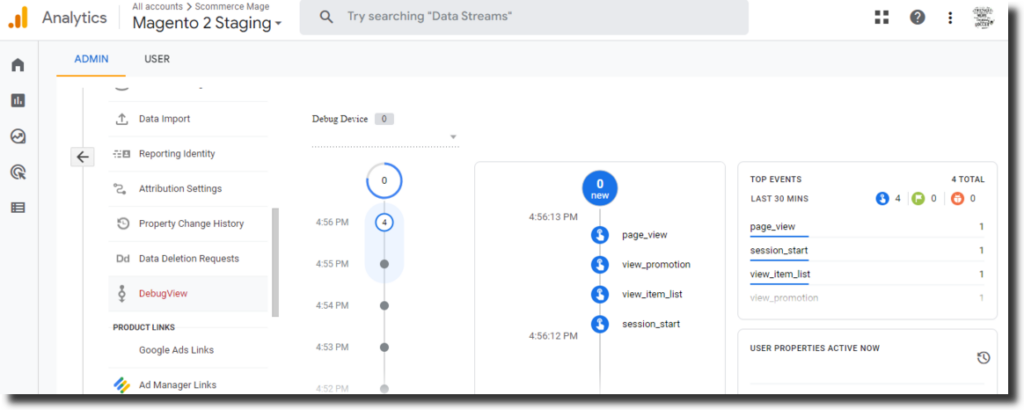Click the view_item_list row in Top Events
The height and width of the screenshot is (410, 1024).
click(867, 274)
